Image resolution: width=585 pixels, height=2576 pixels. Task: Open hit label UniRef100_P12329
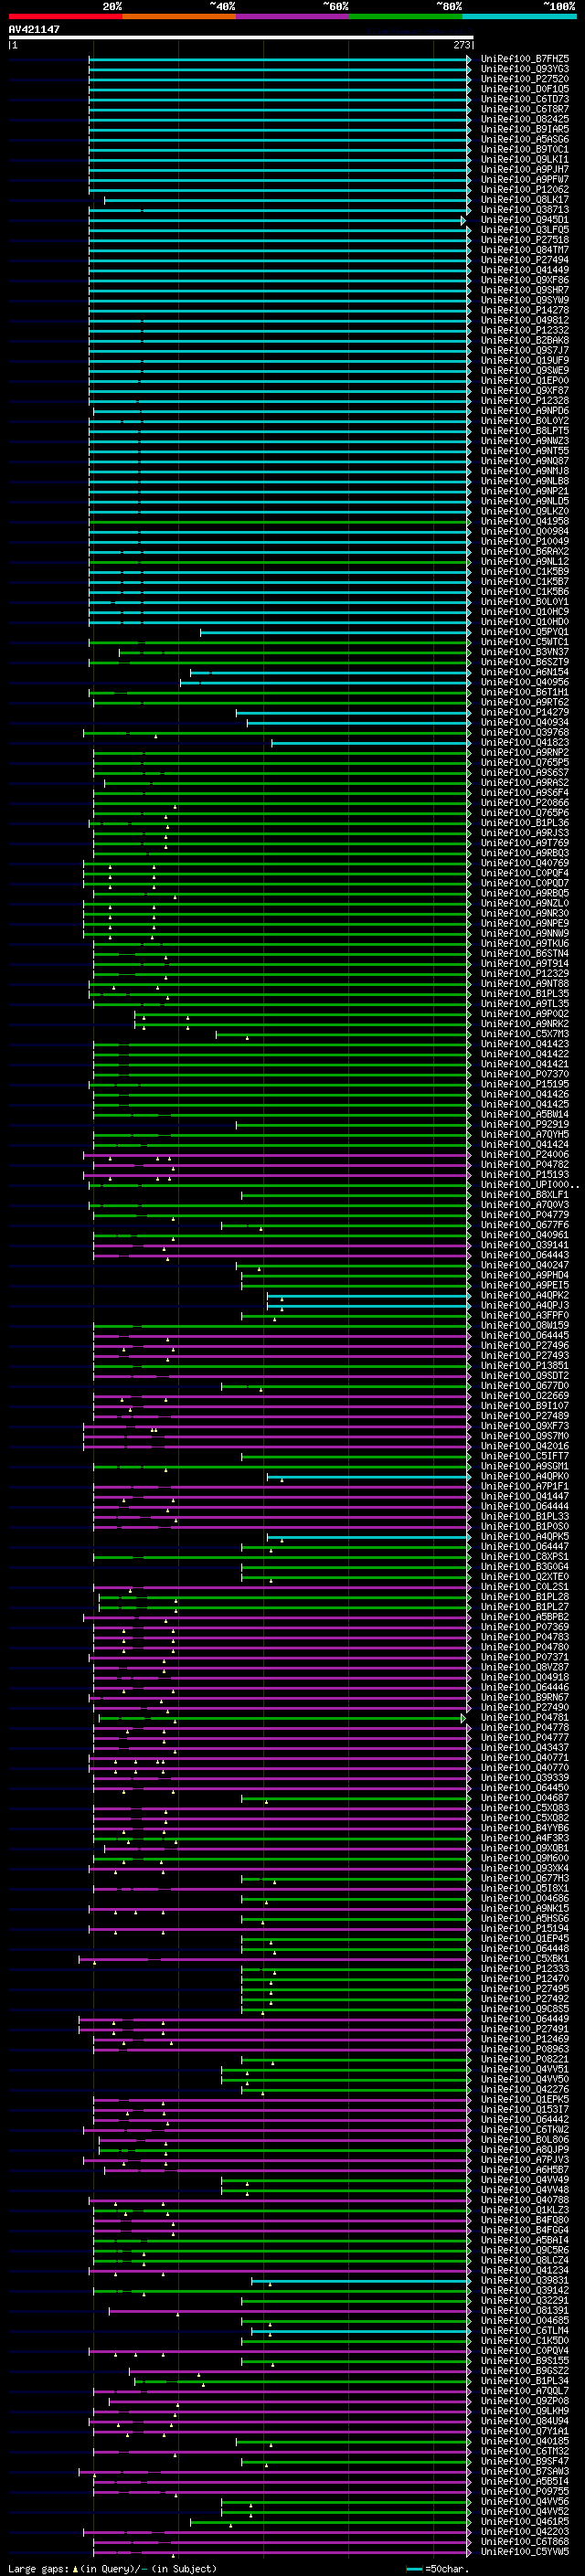(x=525, y=973)
